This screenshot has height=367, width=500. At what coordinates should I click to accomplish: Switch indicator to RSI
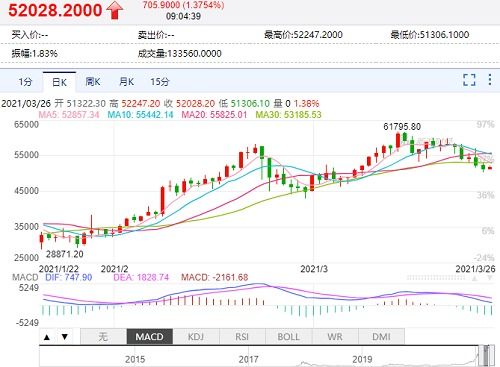pos(242,337)
